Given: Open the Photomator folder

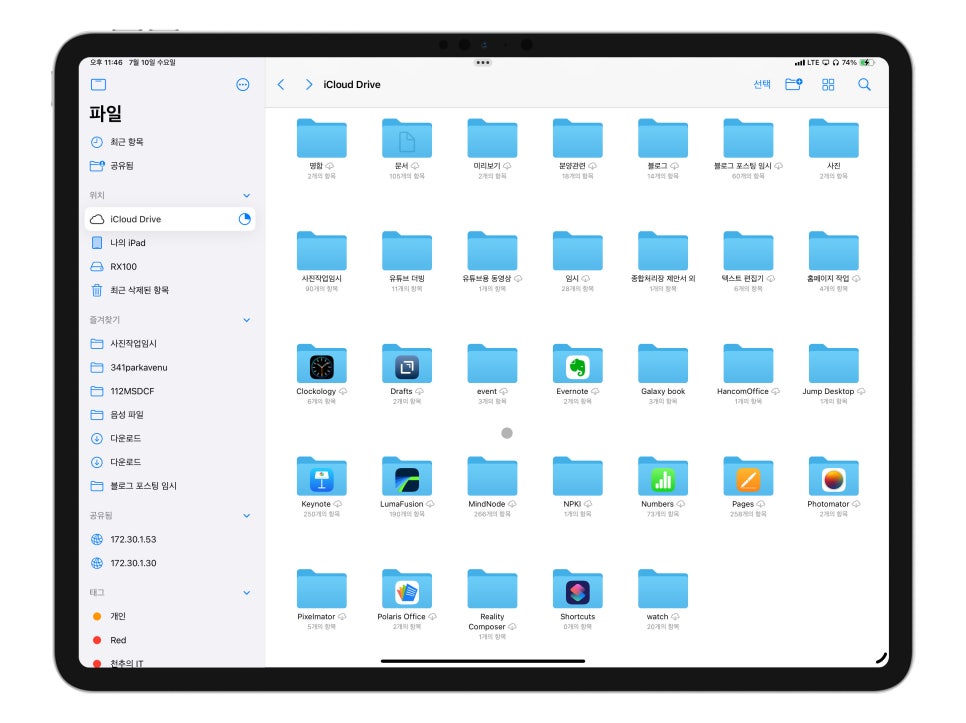Looking at the screenshot, I should pyautogui.click(x=834, y=477).
